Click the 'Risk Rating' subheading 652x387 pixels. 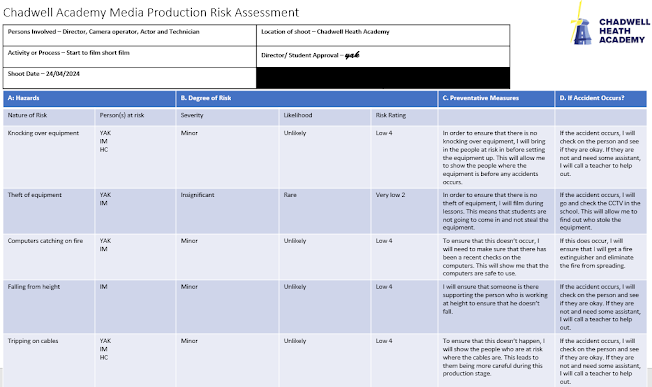pyautogui.click(x=390, y=115)
